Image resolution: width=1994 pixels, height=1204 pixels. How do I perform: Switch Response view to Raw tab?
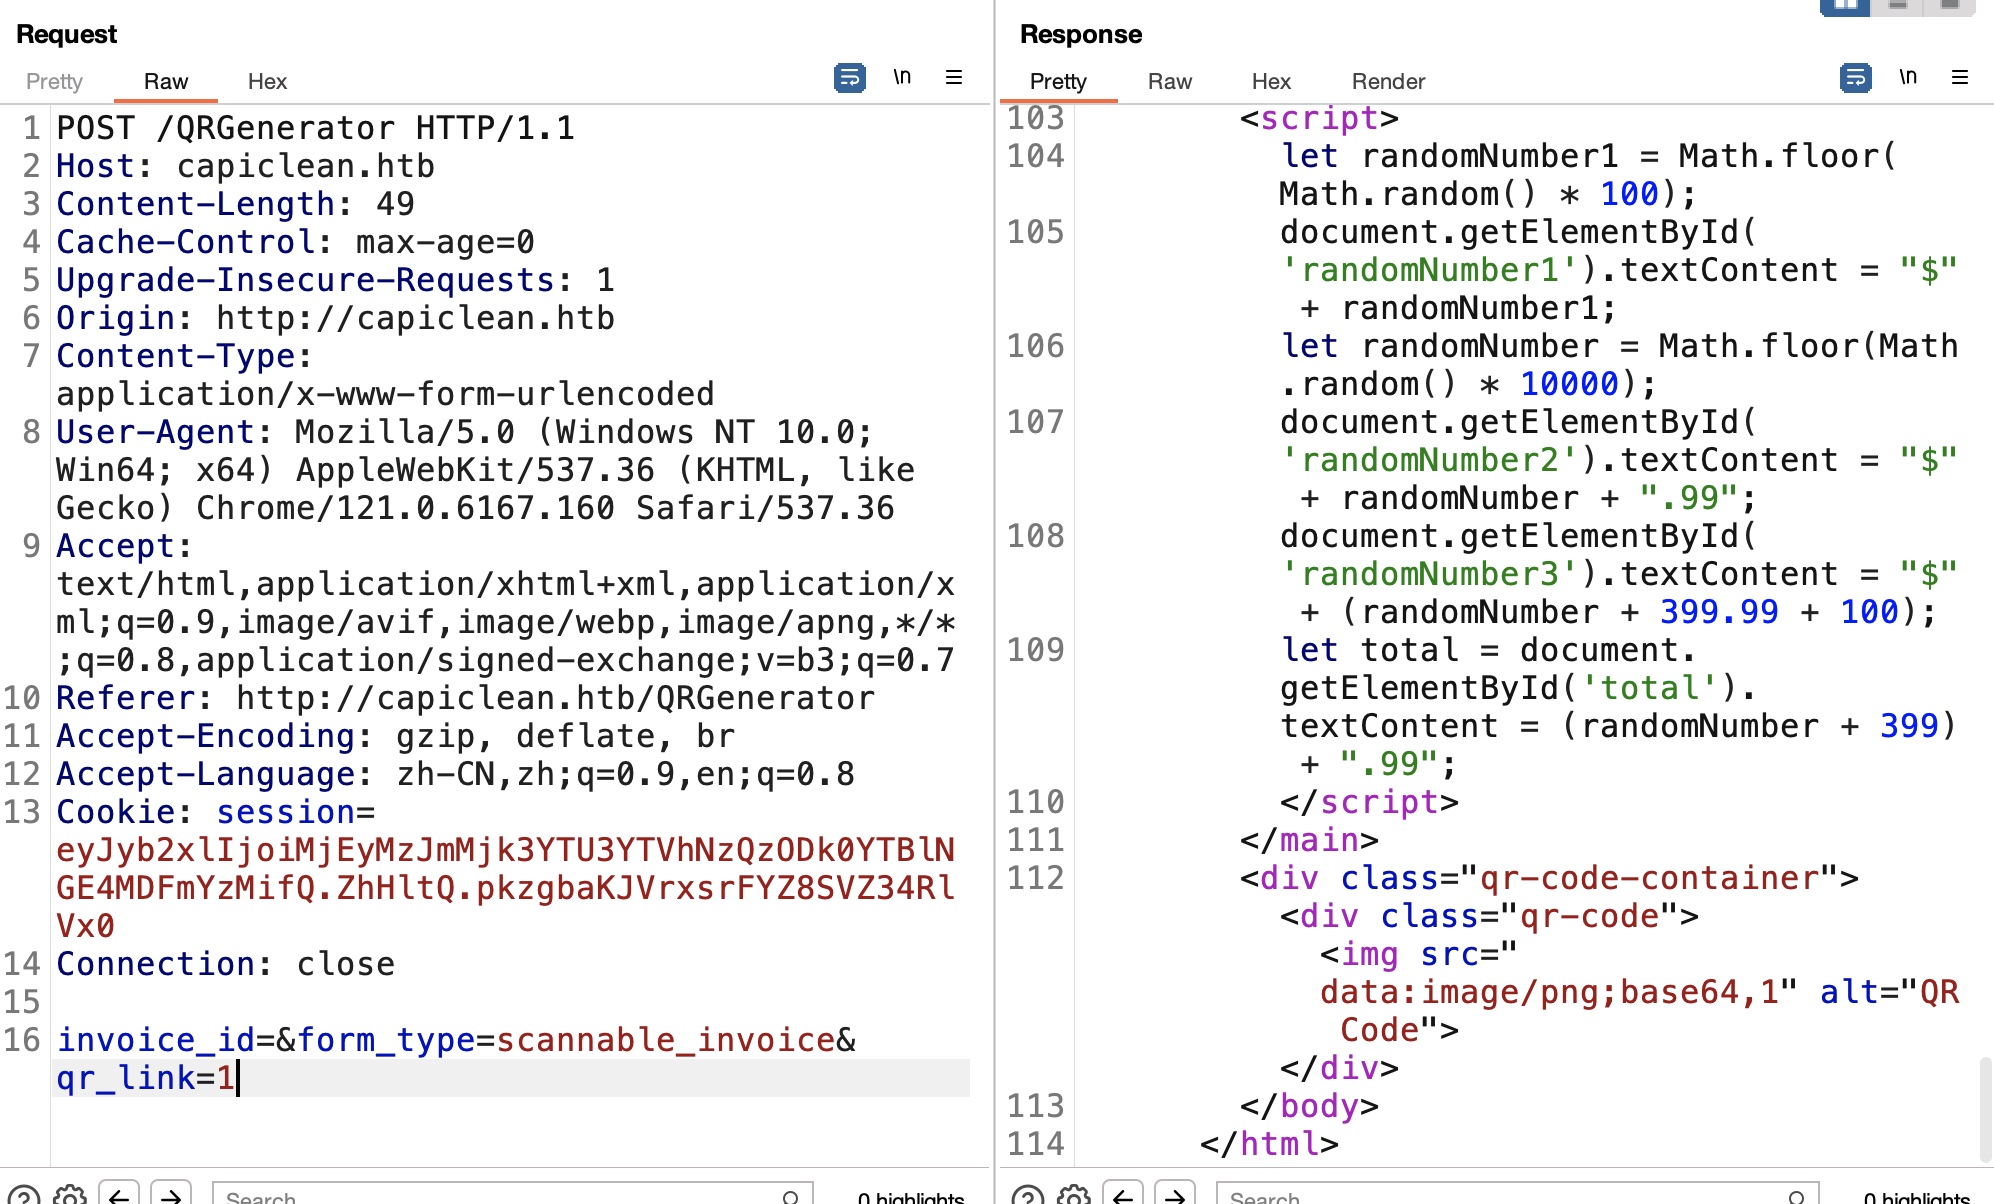[1169, 81]
